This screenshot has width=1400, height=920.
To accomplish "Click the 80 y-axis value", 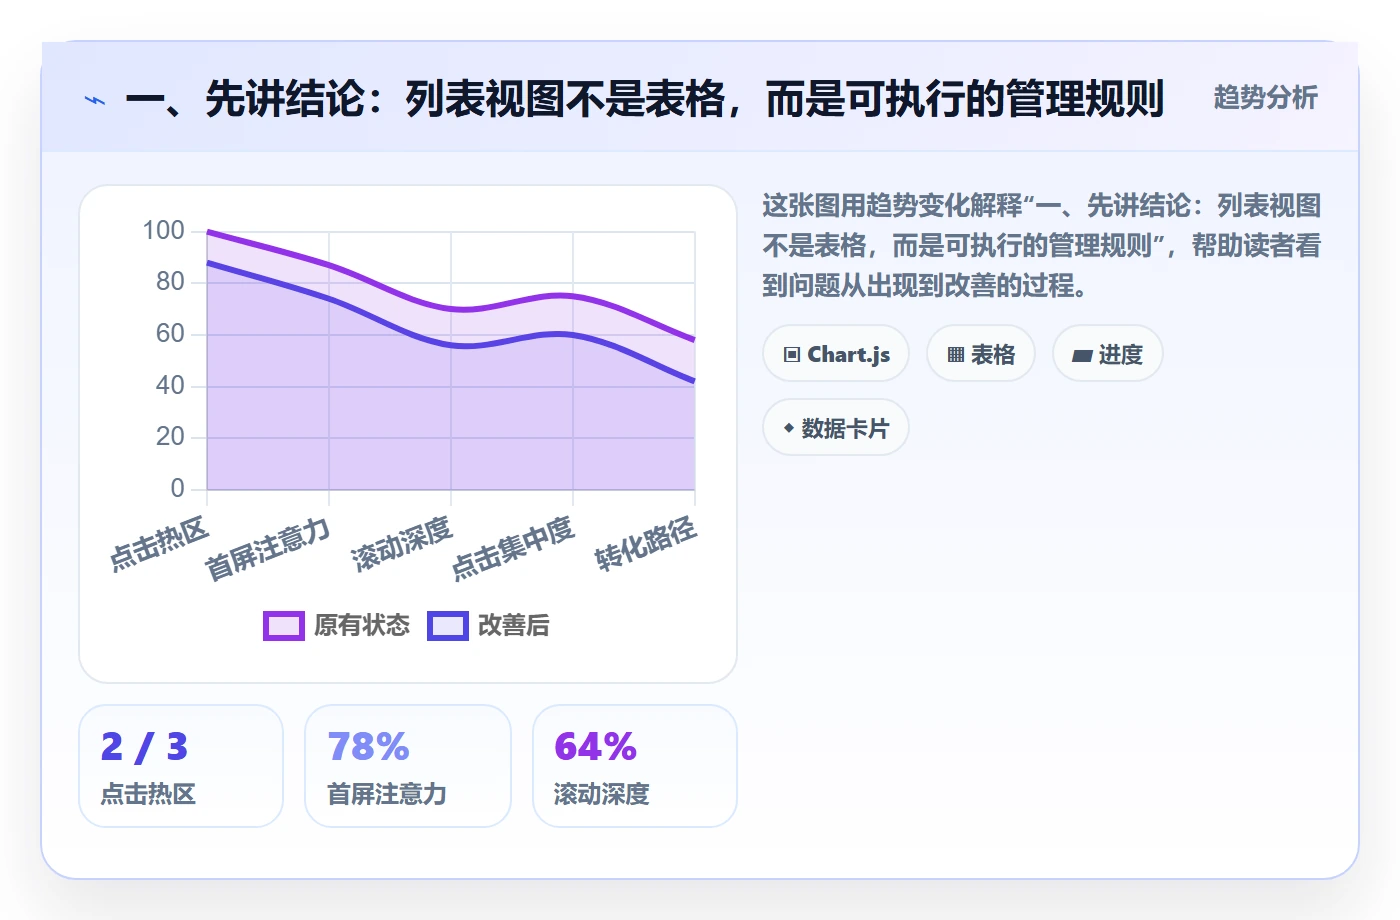I will click(x=170, y=282).
